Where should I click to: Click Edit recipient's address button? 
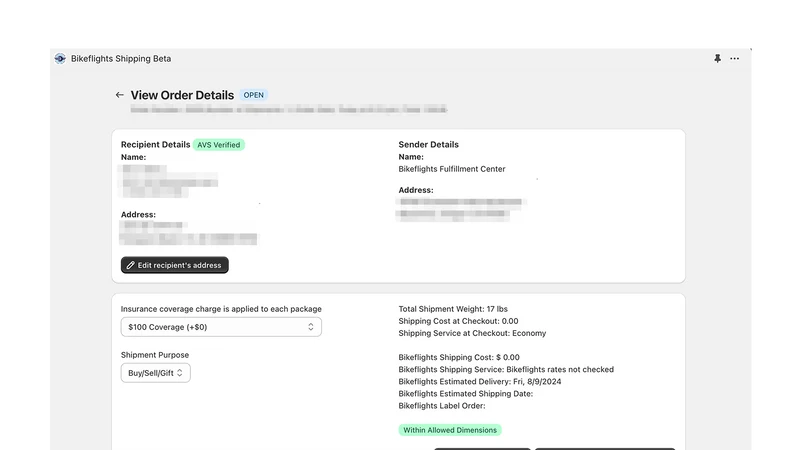coord(174,265)
